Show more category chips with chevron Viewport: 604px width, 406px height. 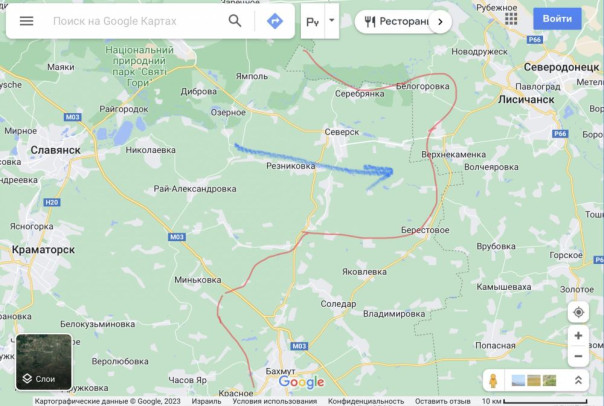coord(440,22)
